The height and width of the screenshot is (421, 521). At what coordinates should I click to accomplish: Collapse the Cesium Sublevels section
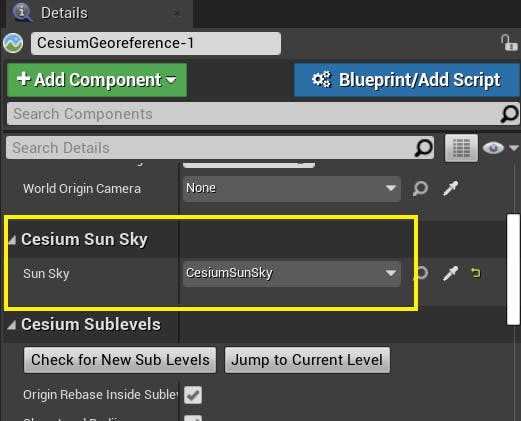click(x=12, y=325)
